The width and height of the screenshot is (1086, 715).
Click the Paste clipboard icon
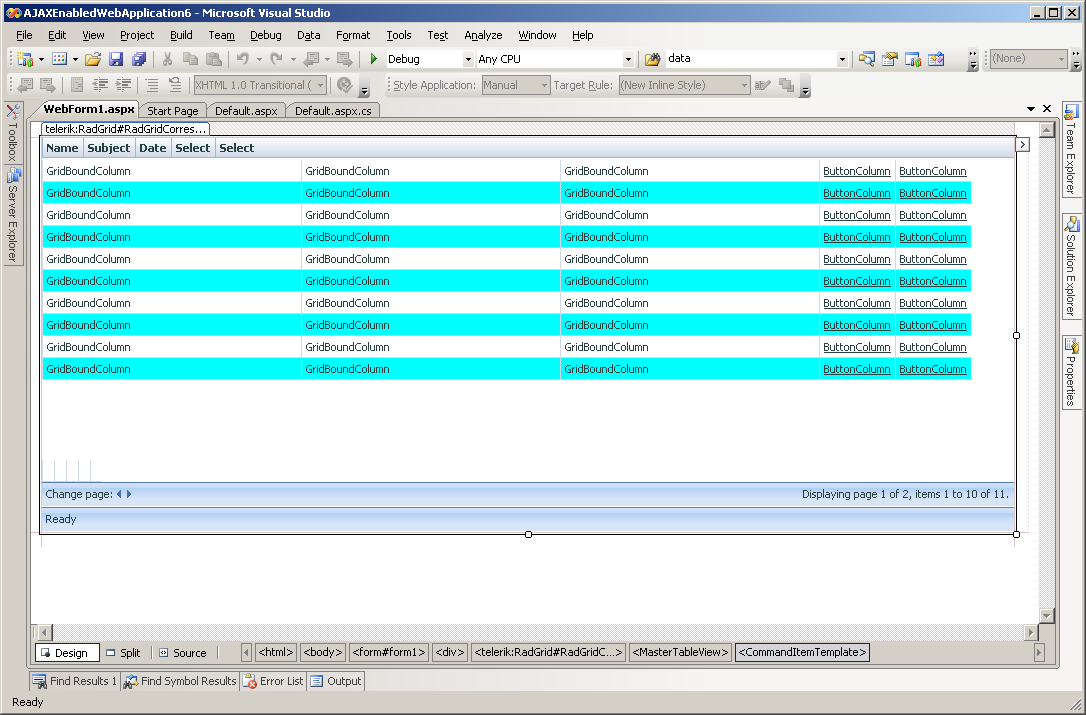click(214, 59)
